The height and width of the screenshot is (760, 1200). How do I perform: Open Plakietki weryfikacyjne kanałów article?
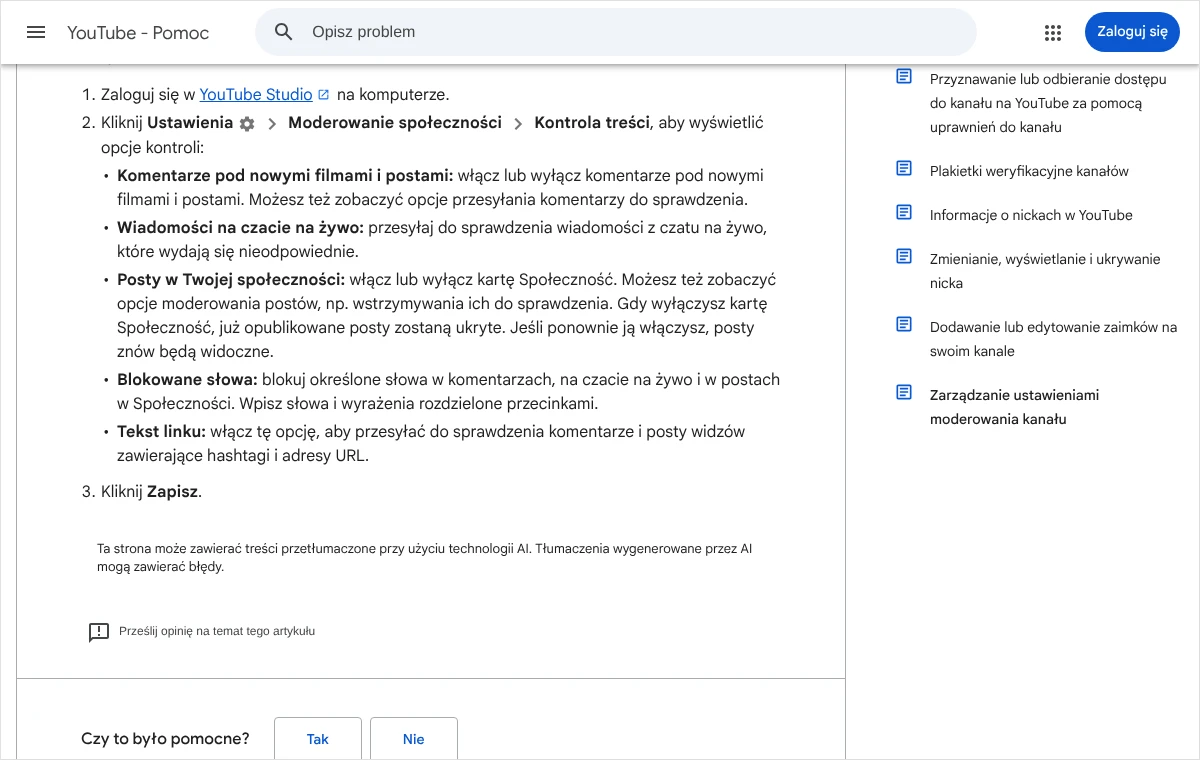click(x=1029, y=171)
